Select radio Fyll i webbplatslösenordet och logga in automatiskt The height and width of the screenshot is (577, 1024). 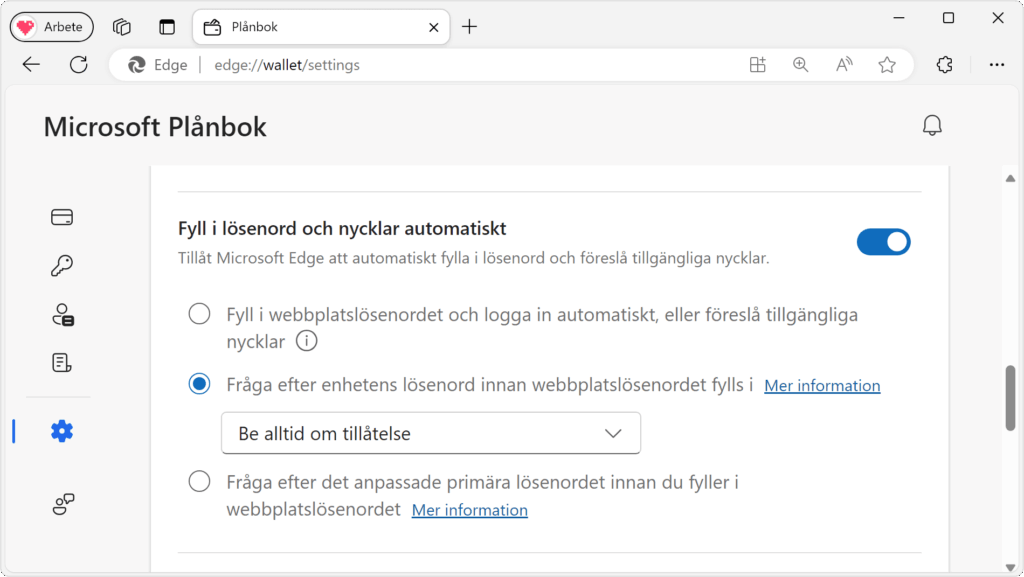[199, 314]
